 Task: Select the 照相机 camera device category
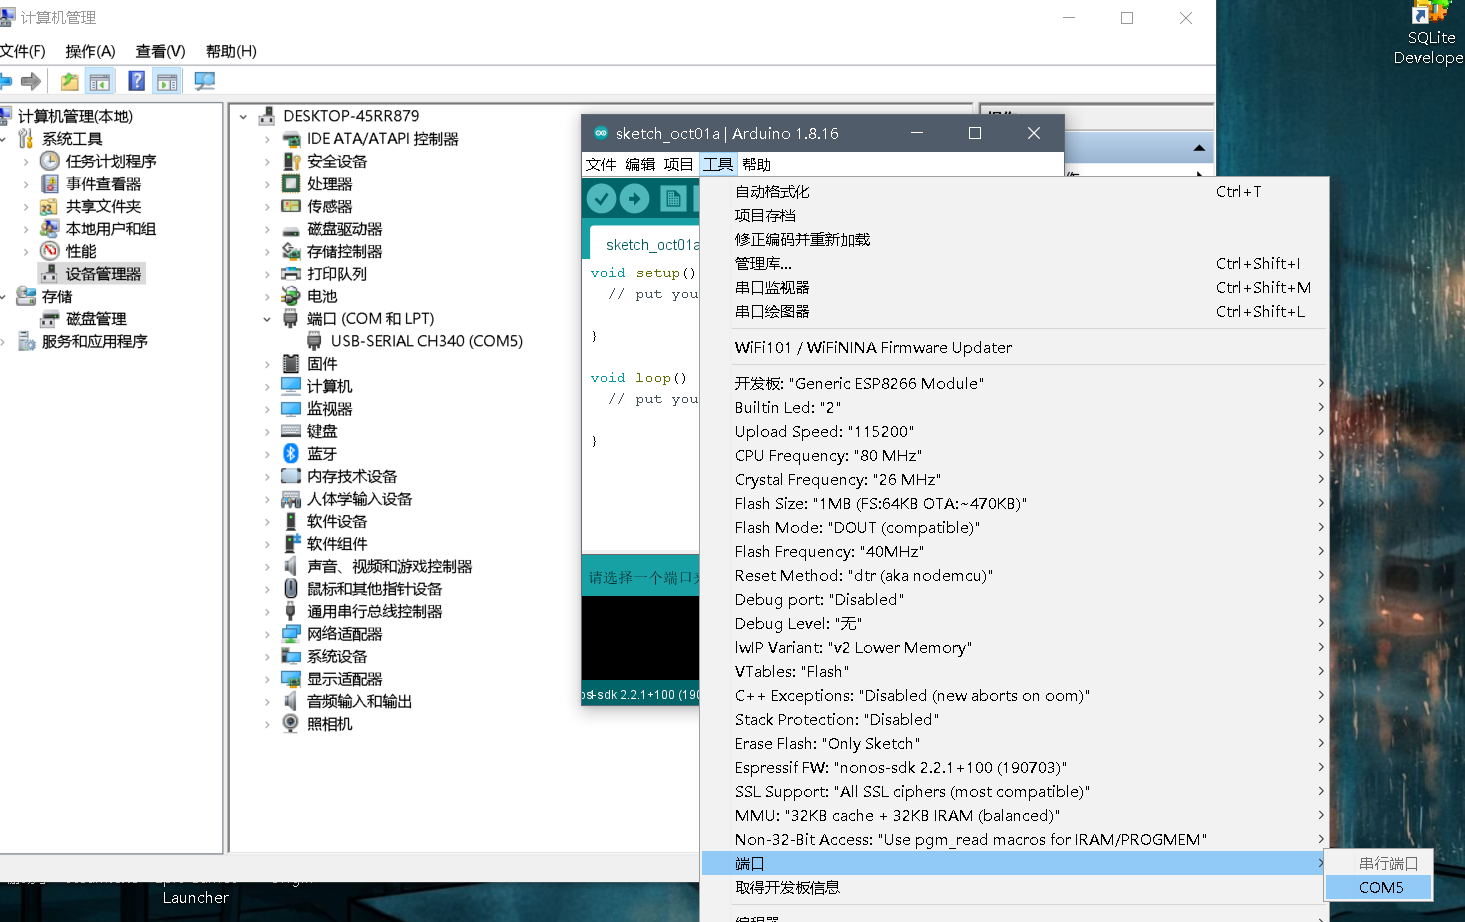pyautogui.click(x=330, y=724)
